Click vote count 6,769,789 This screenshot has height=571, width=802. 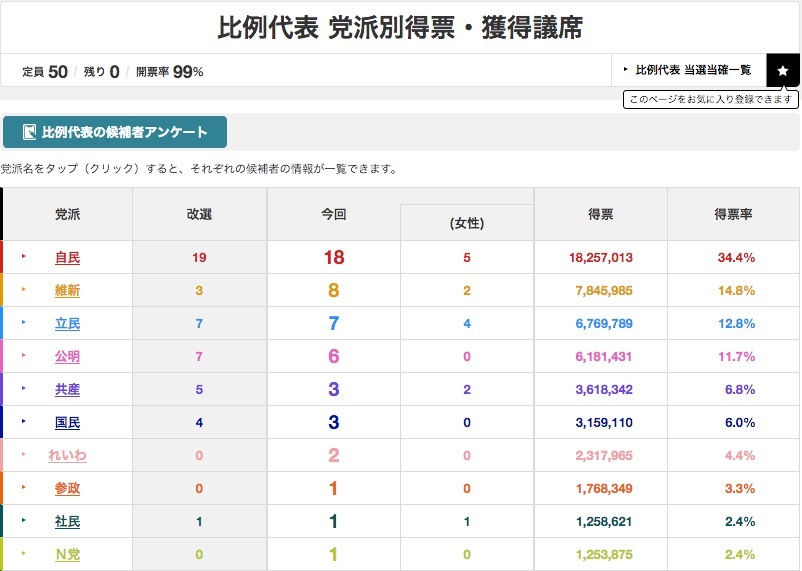pyautogui.click(x=604, y=323)
